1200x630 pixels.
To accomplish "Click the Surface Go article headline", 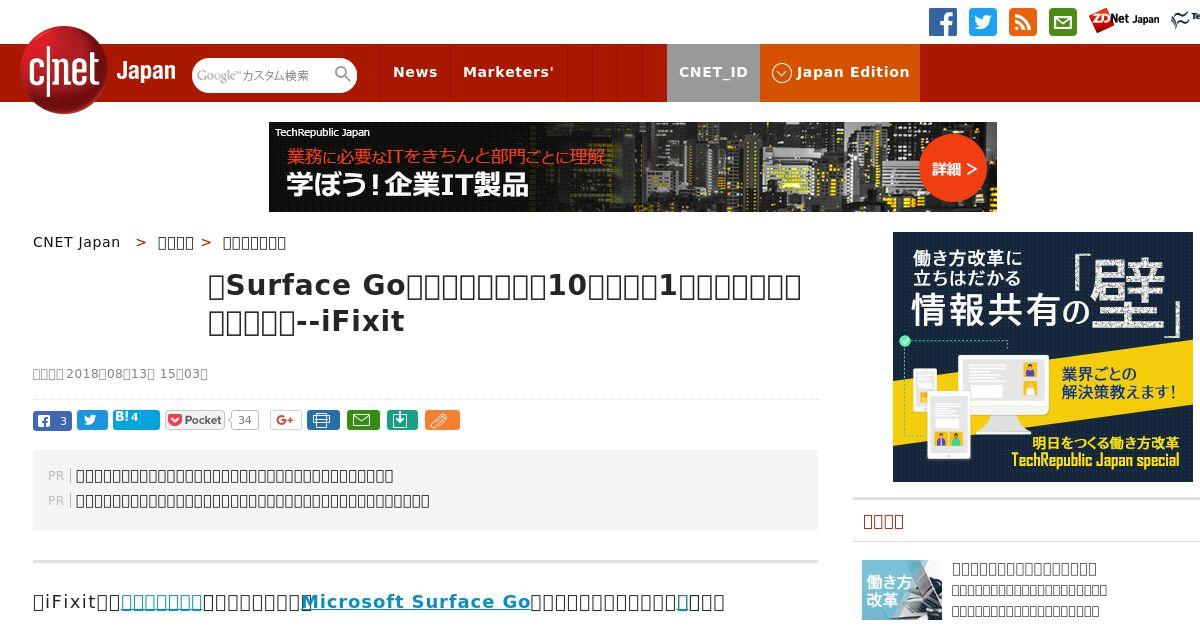I will [x=505, y=303].
